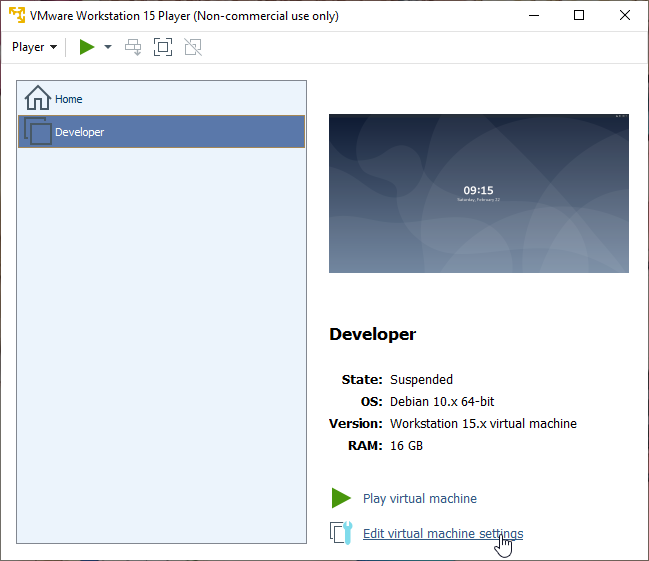649x561 pixels.
Task: Click the Developer VM screen thumbnail
Action: 479,193
